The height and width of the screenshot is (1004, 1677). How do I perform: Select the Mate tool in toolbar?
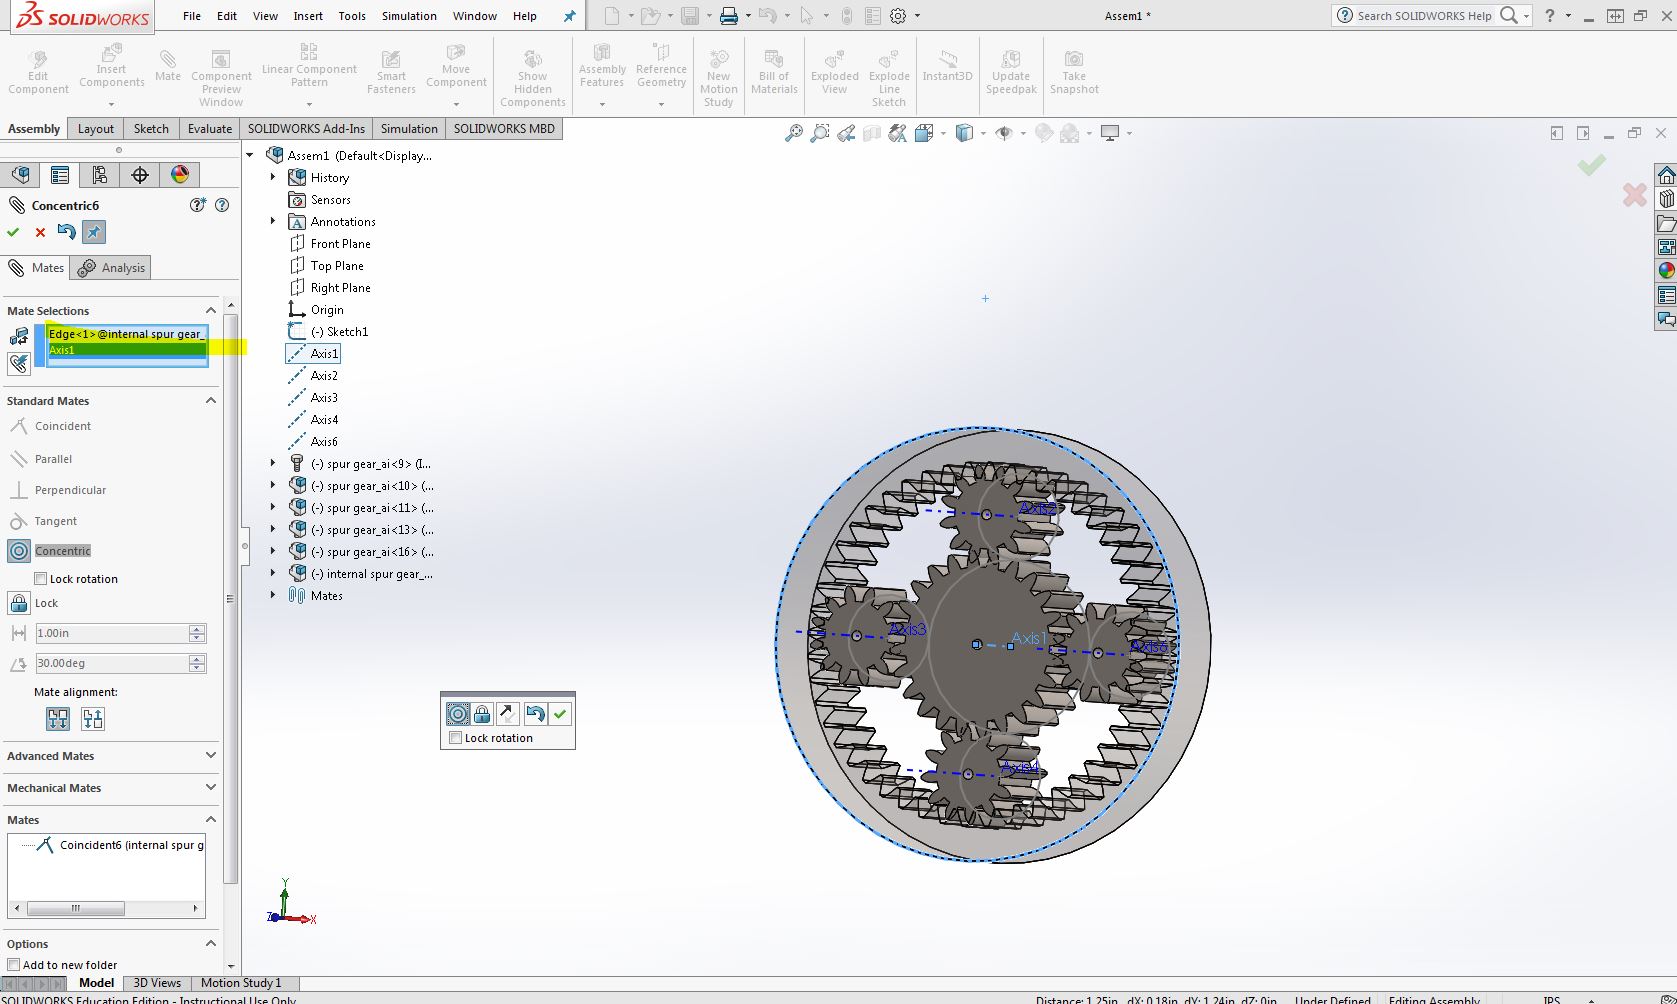[x=168, y=66]
